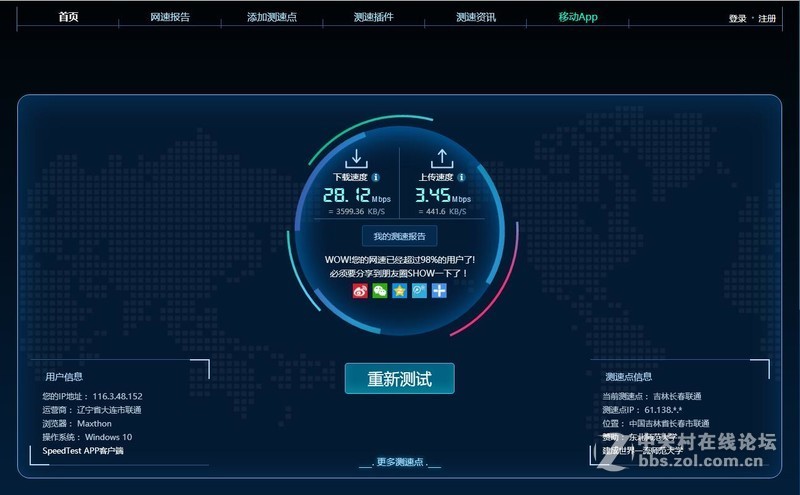
Task: Show 更多测速点 link
Action: (400, 462)
